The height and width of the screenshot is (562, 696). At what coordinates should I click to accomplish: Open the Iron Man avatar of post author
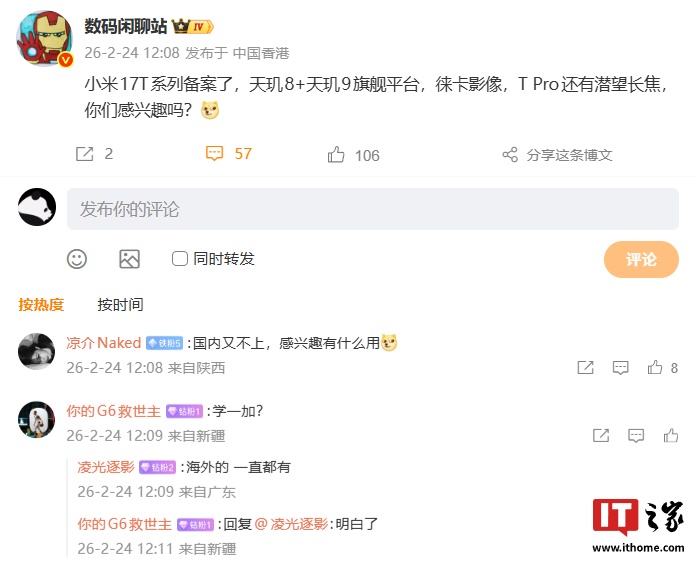(44, 38)
